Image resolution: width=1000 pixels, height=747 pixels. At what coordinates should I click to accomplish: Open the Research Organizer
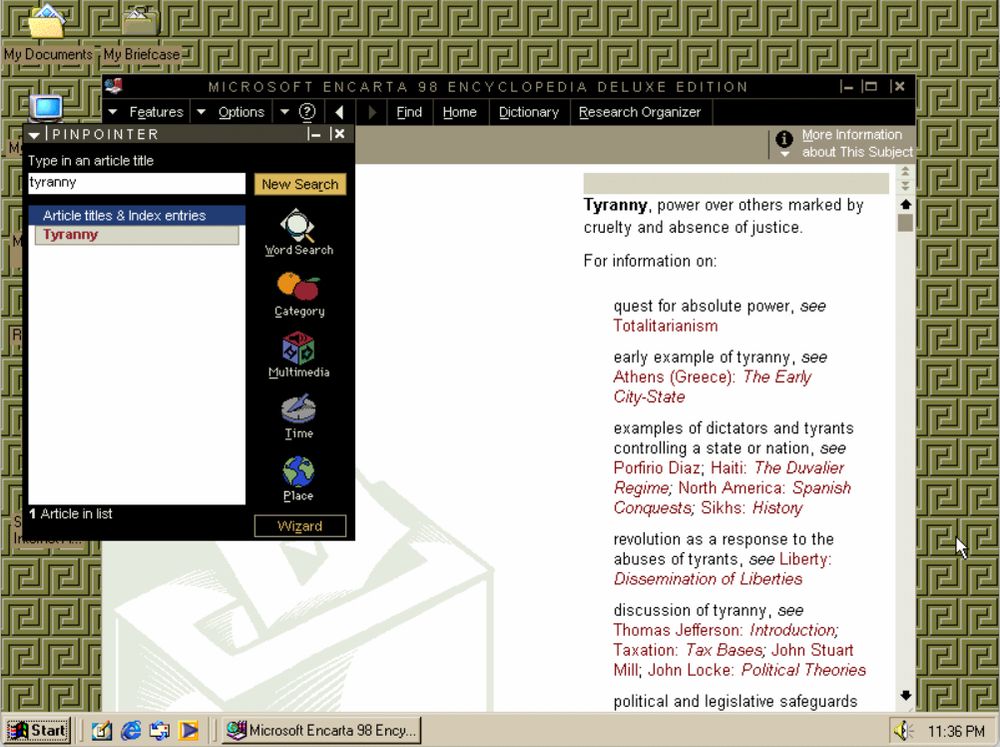pyautogui.click(x=640, y=111)
